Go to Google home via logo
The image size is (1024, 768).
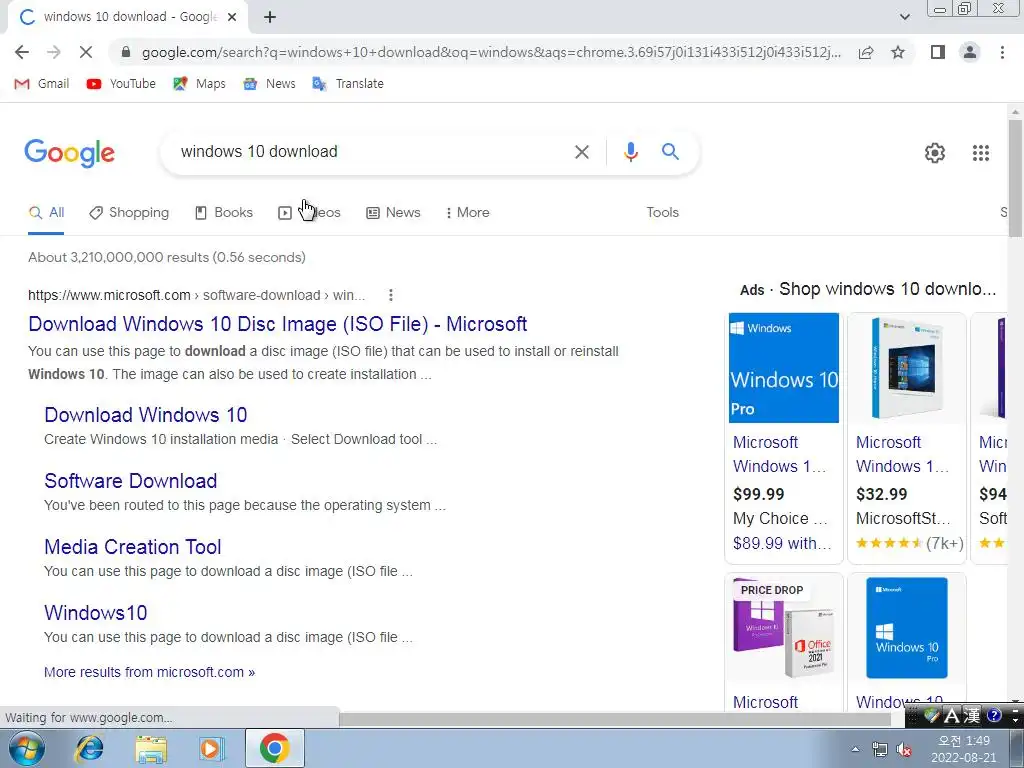point(69,153)
